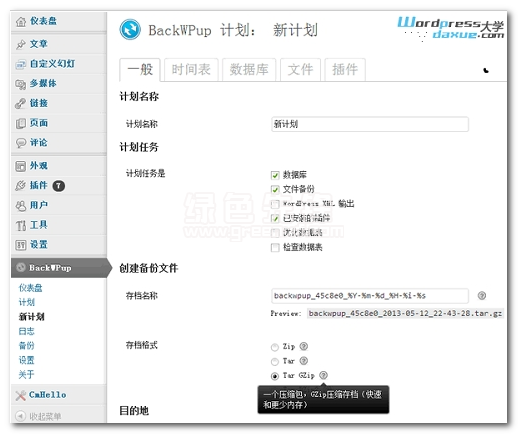Open BackWPup submenu 备份 link

tap(27, 346)
